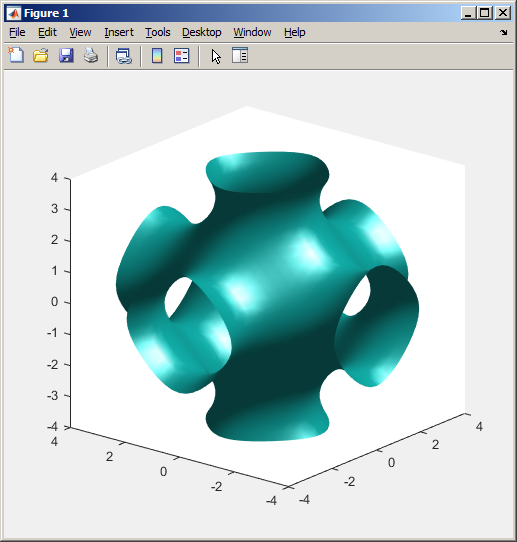Open the Property Inspector icon
Screen dimensions: 517x542
click(x=240, y=55)
